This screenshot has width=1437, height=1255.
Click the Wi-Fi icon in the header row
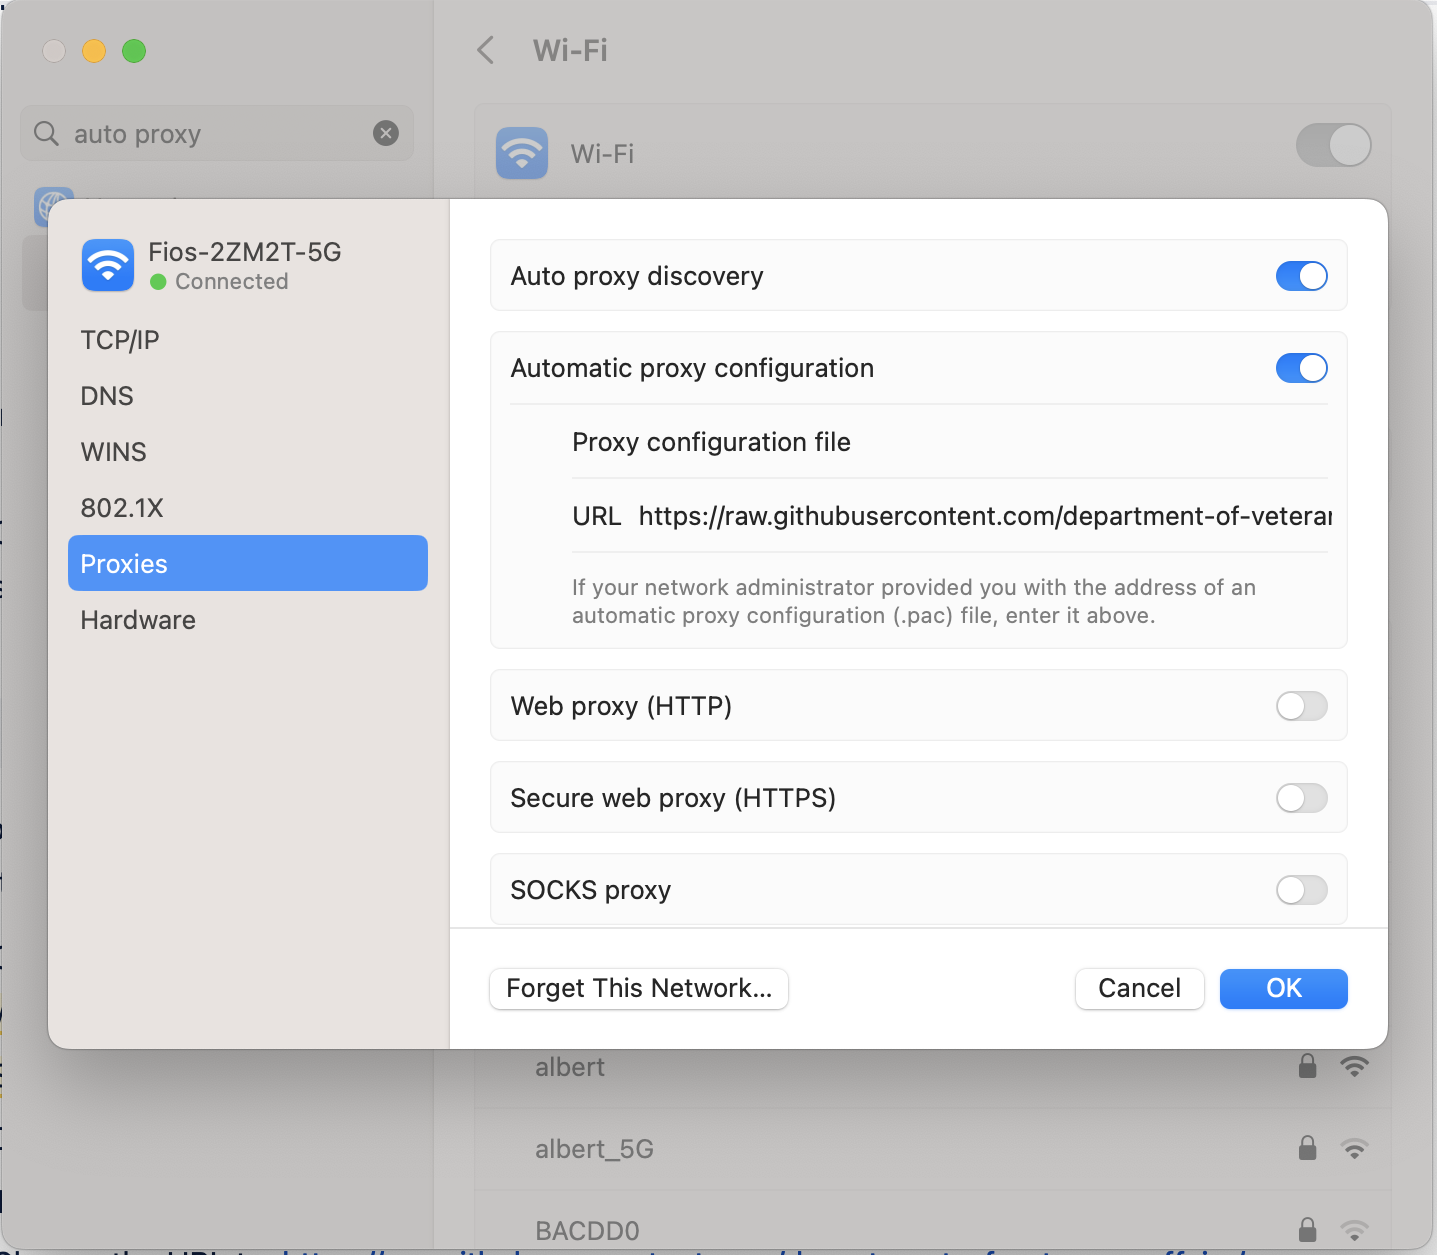(x=521, y=152)
